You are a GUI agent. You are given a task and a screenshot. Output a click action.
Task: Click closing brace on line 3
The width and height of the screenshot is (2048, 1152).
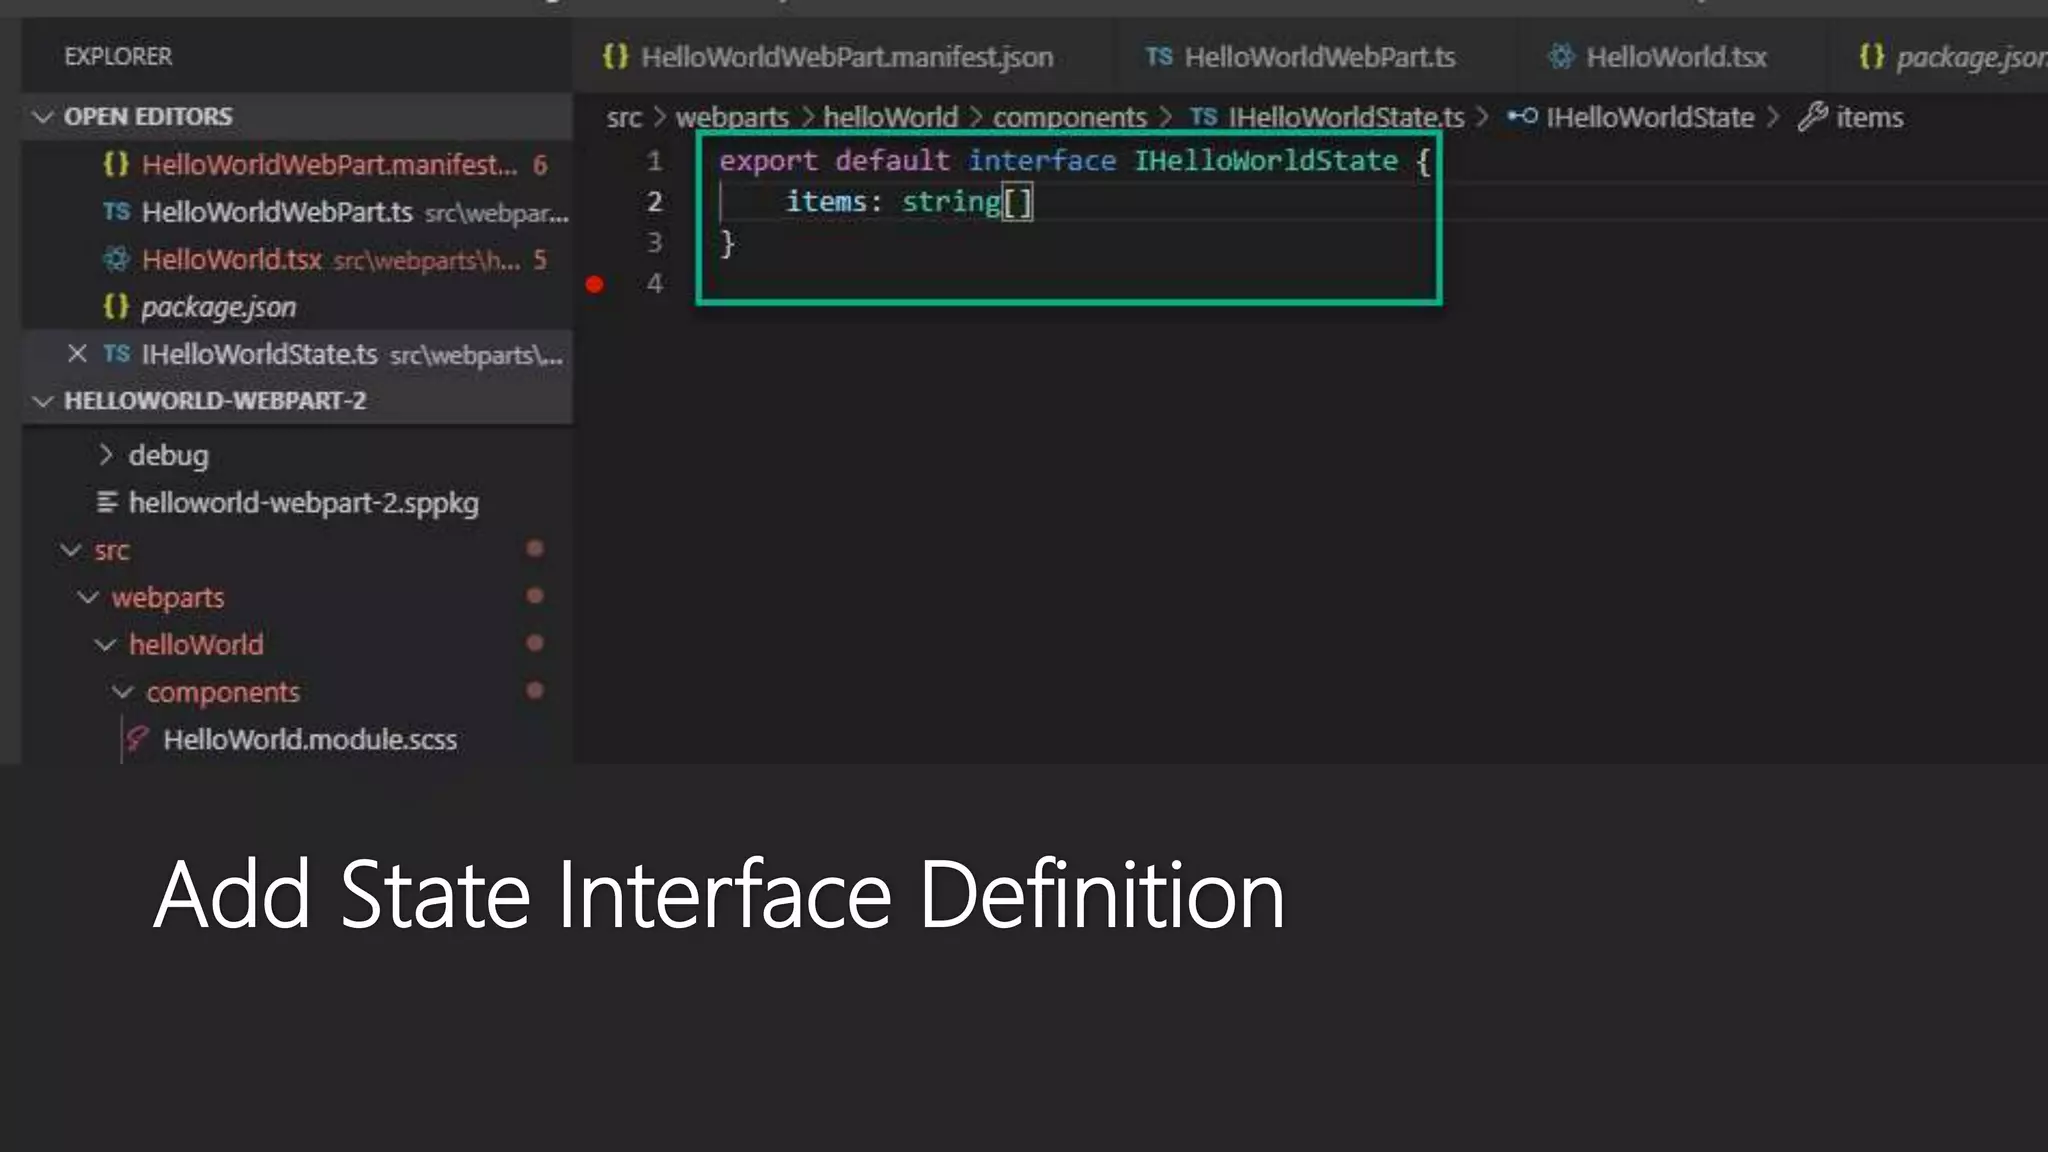tap(727, 243)
